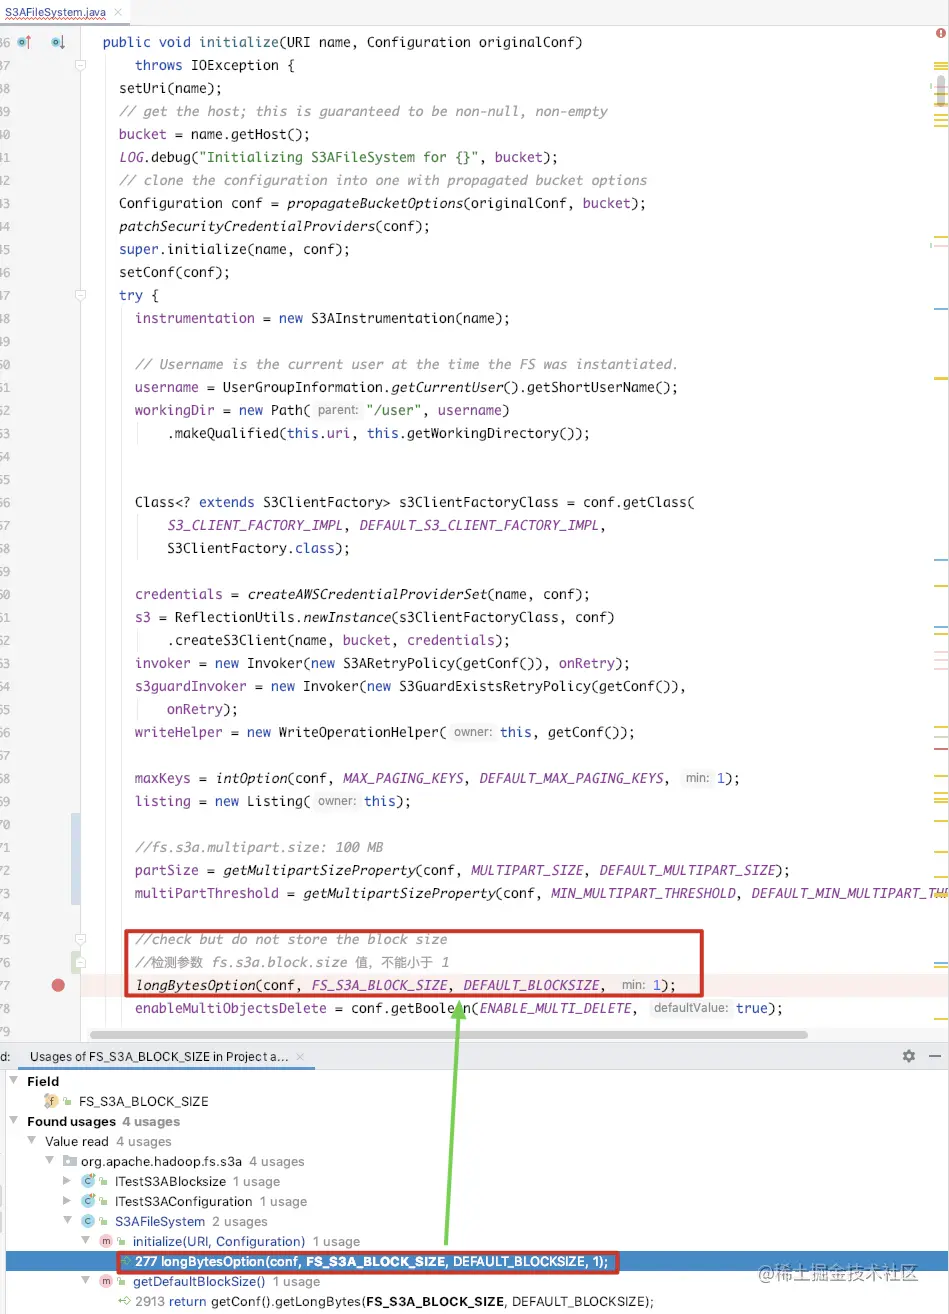The height and width of the screenshot is (1314, 949).
Task: Open the Find panel settings gear
Action: point(909,1056)
